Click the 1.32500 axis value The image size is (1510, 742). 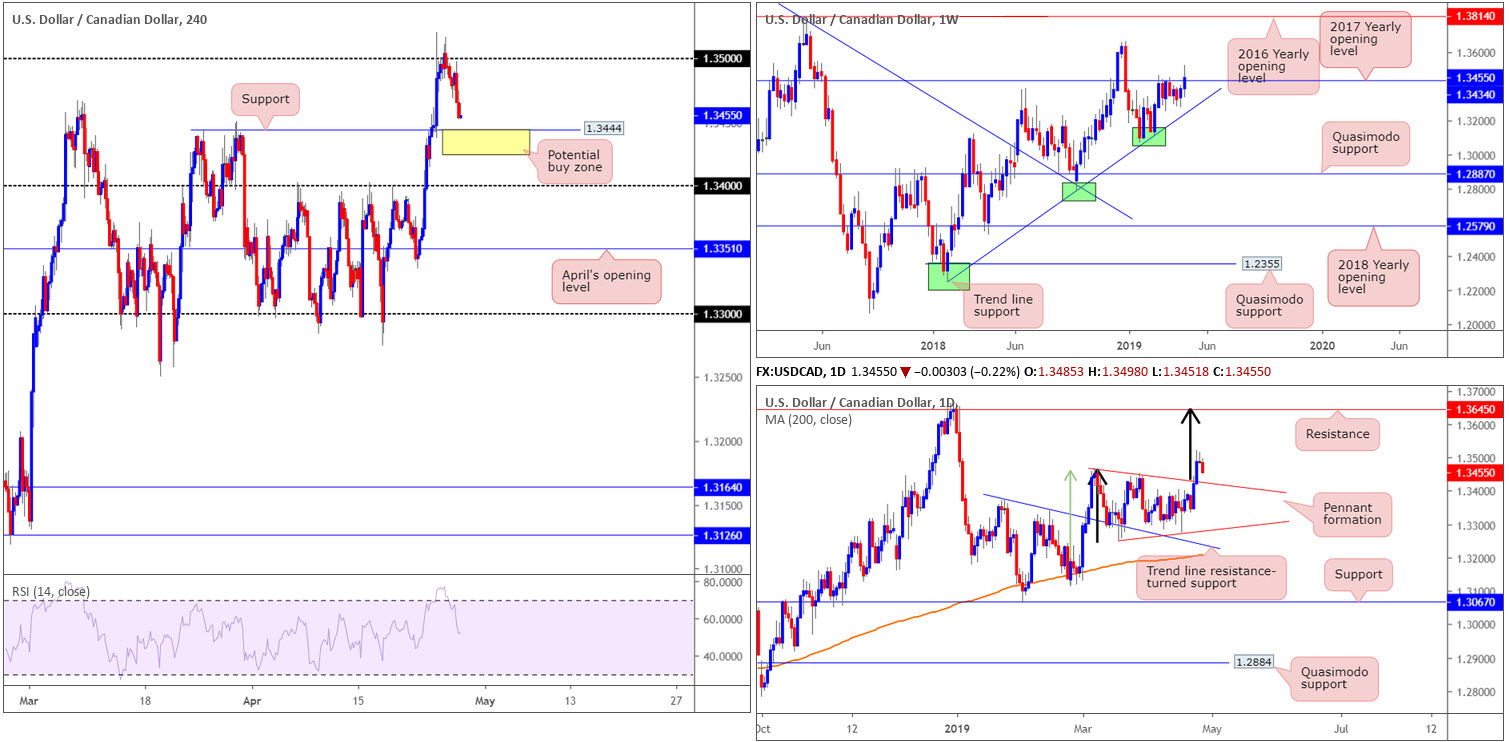pos(723,378)
